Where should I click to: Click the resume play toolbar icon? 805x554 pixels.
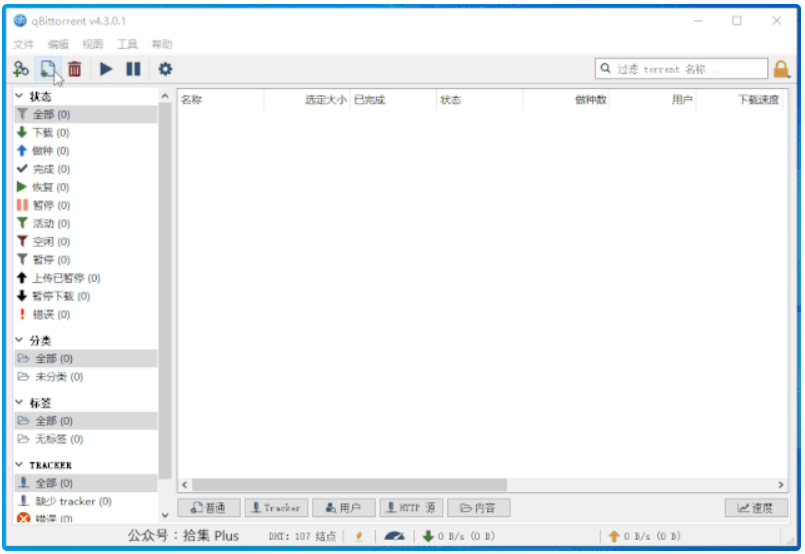pyautogui.click(x=106, y=69)
